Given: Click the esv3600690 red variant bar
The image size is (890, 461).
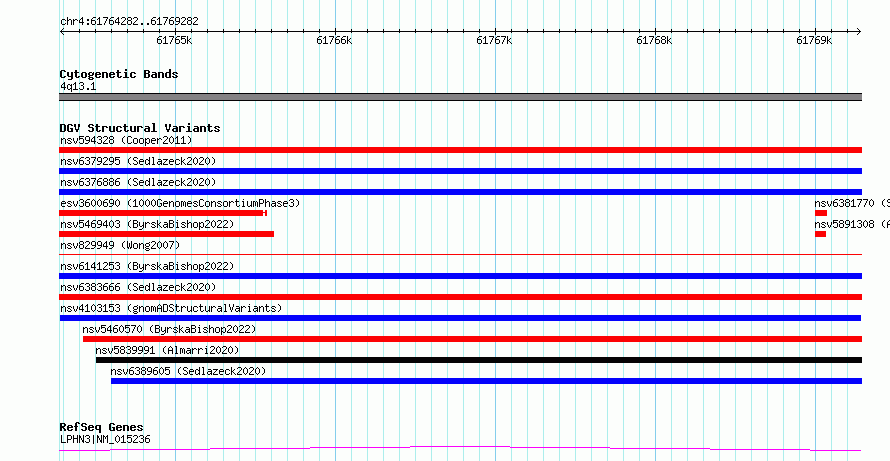Looking at the screenshot, I should click(x=163, y=213).
